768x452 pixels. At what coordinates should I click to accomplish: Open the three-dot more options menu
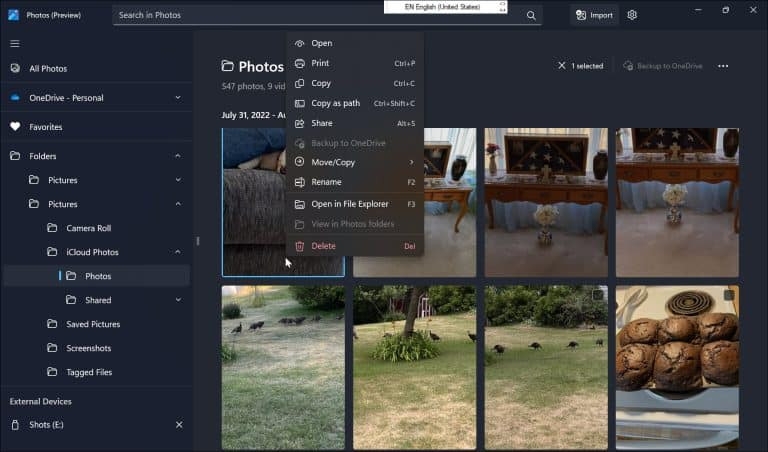723,66
